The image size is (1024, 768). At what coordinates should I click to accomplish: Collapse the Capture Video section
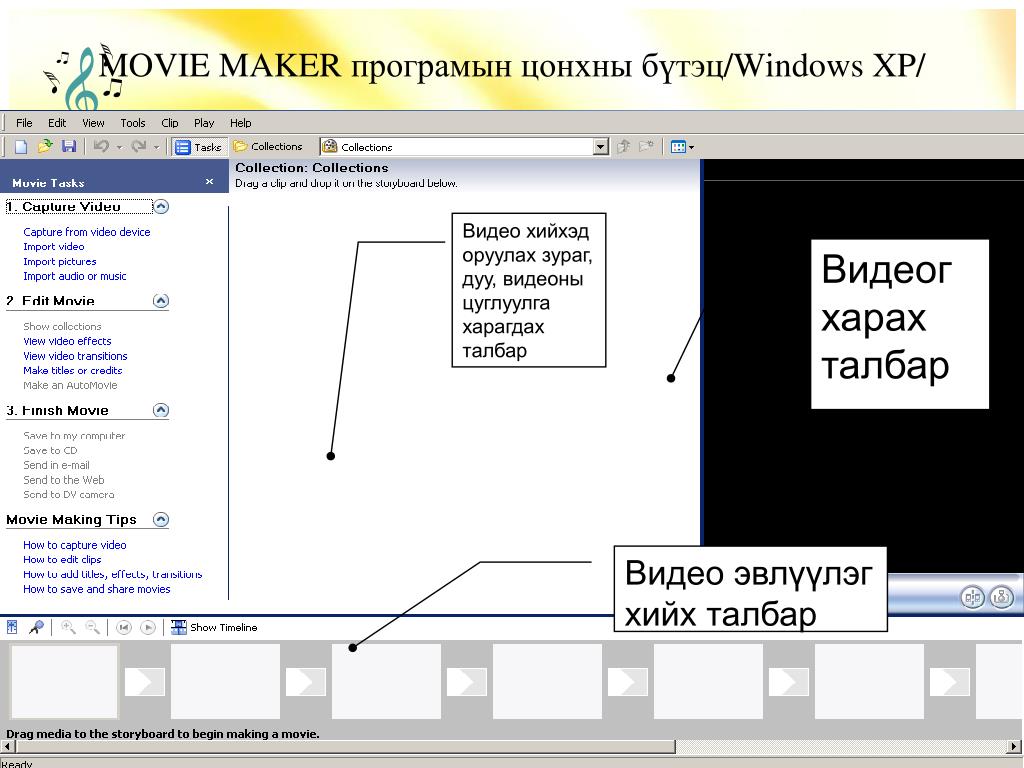pos(161,206)
